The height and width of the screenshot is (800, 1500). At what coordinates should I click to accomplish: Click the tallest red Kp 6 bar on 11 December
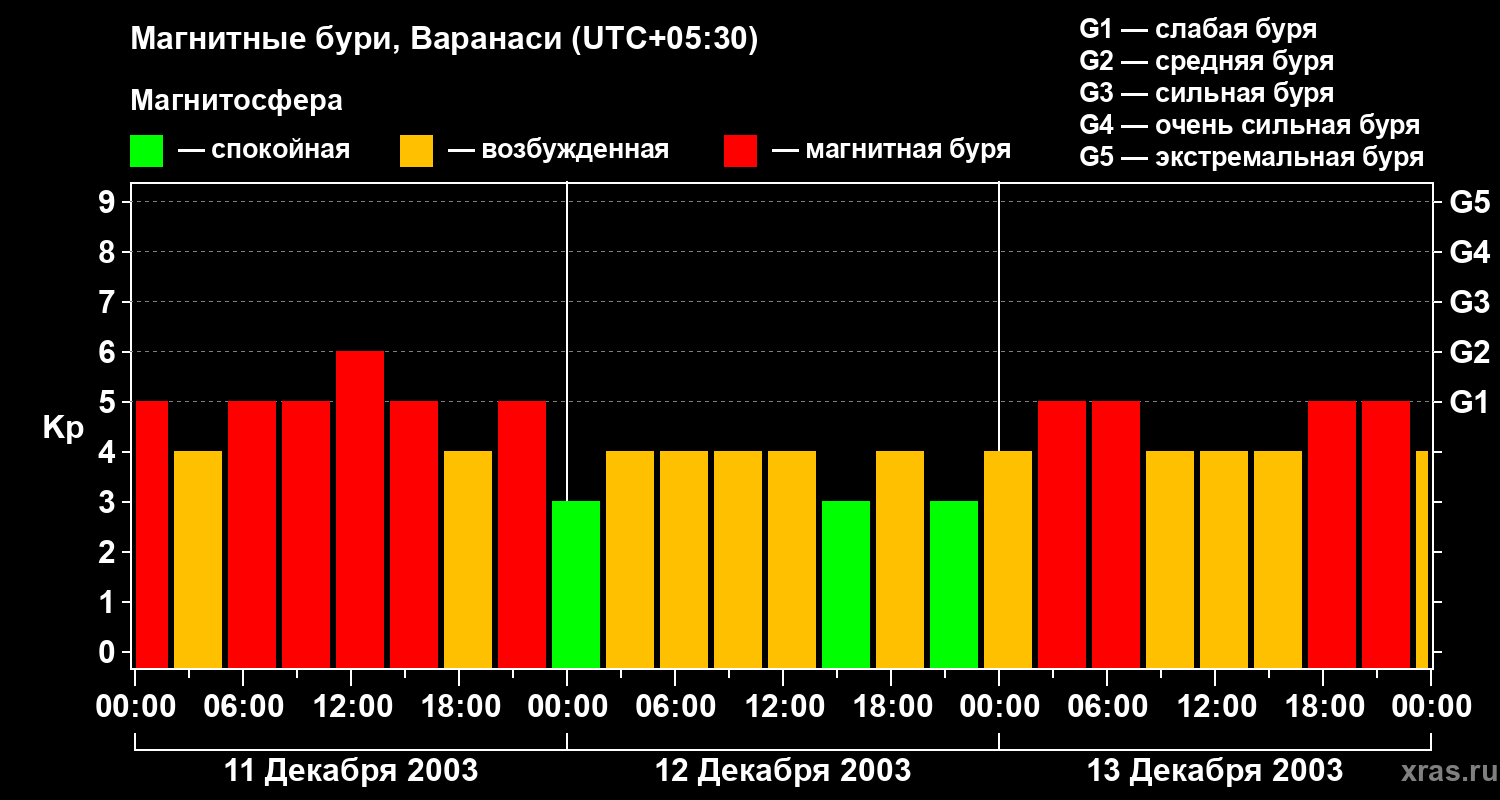(x=360, y=510)
